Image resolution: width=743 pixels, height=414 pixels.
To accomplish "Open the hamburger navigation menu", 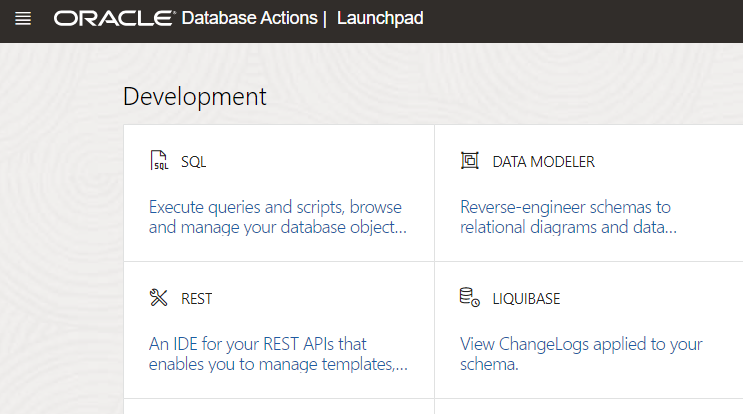I will tap(23, 18).
